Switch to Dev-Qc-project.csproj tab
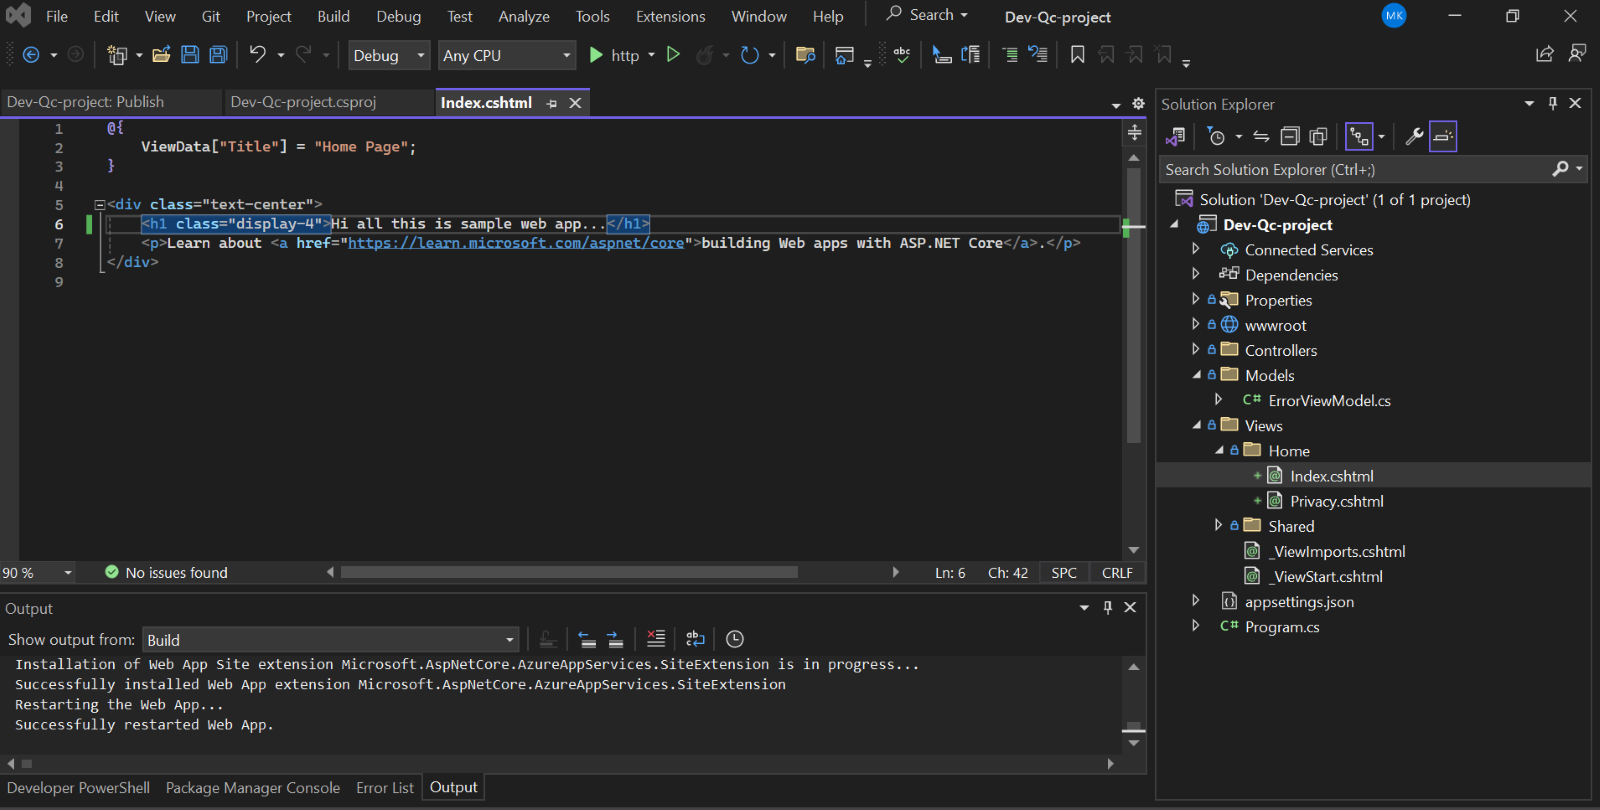 (x=303, y=102)
